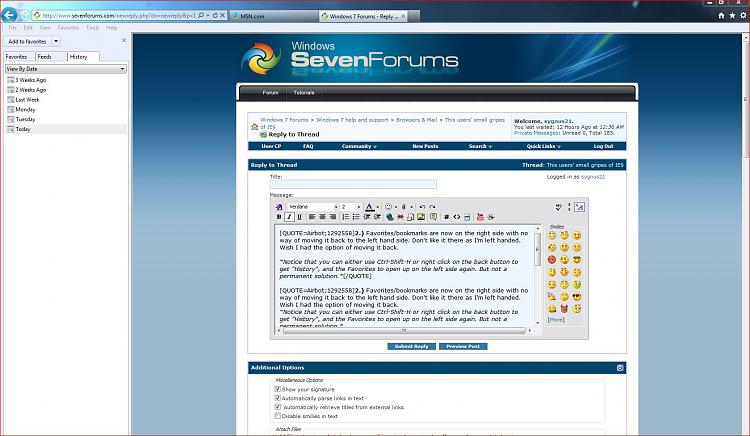Expand the Community menu
750x436 pixels.
359,146
